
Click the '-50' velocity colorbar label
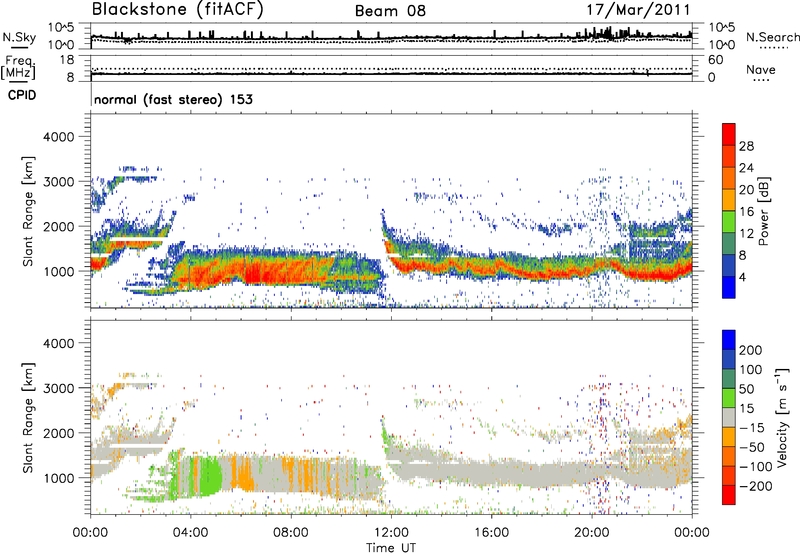pos(752,447)
